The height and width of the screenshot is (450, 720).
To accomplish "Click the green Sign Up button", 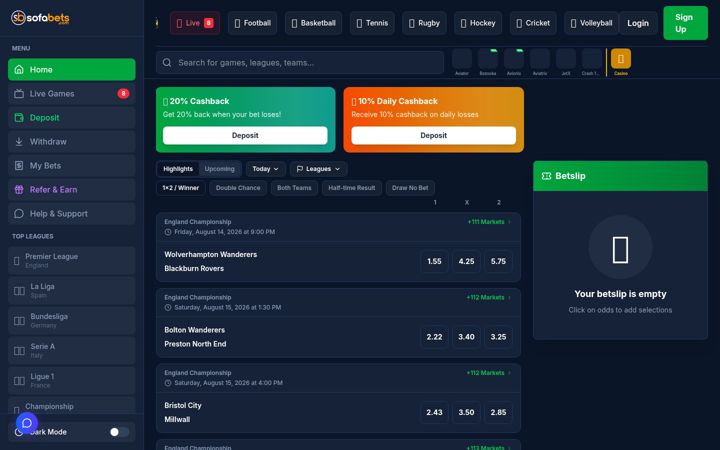I will point(685,23).
